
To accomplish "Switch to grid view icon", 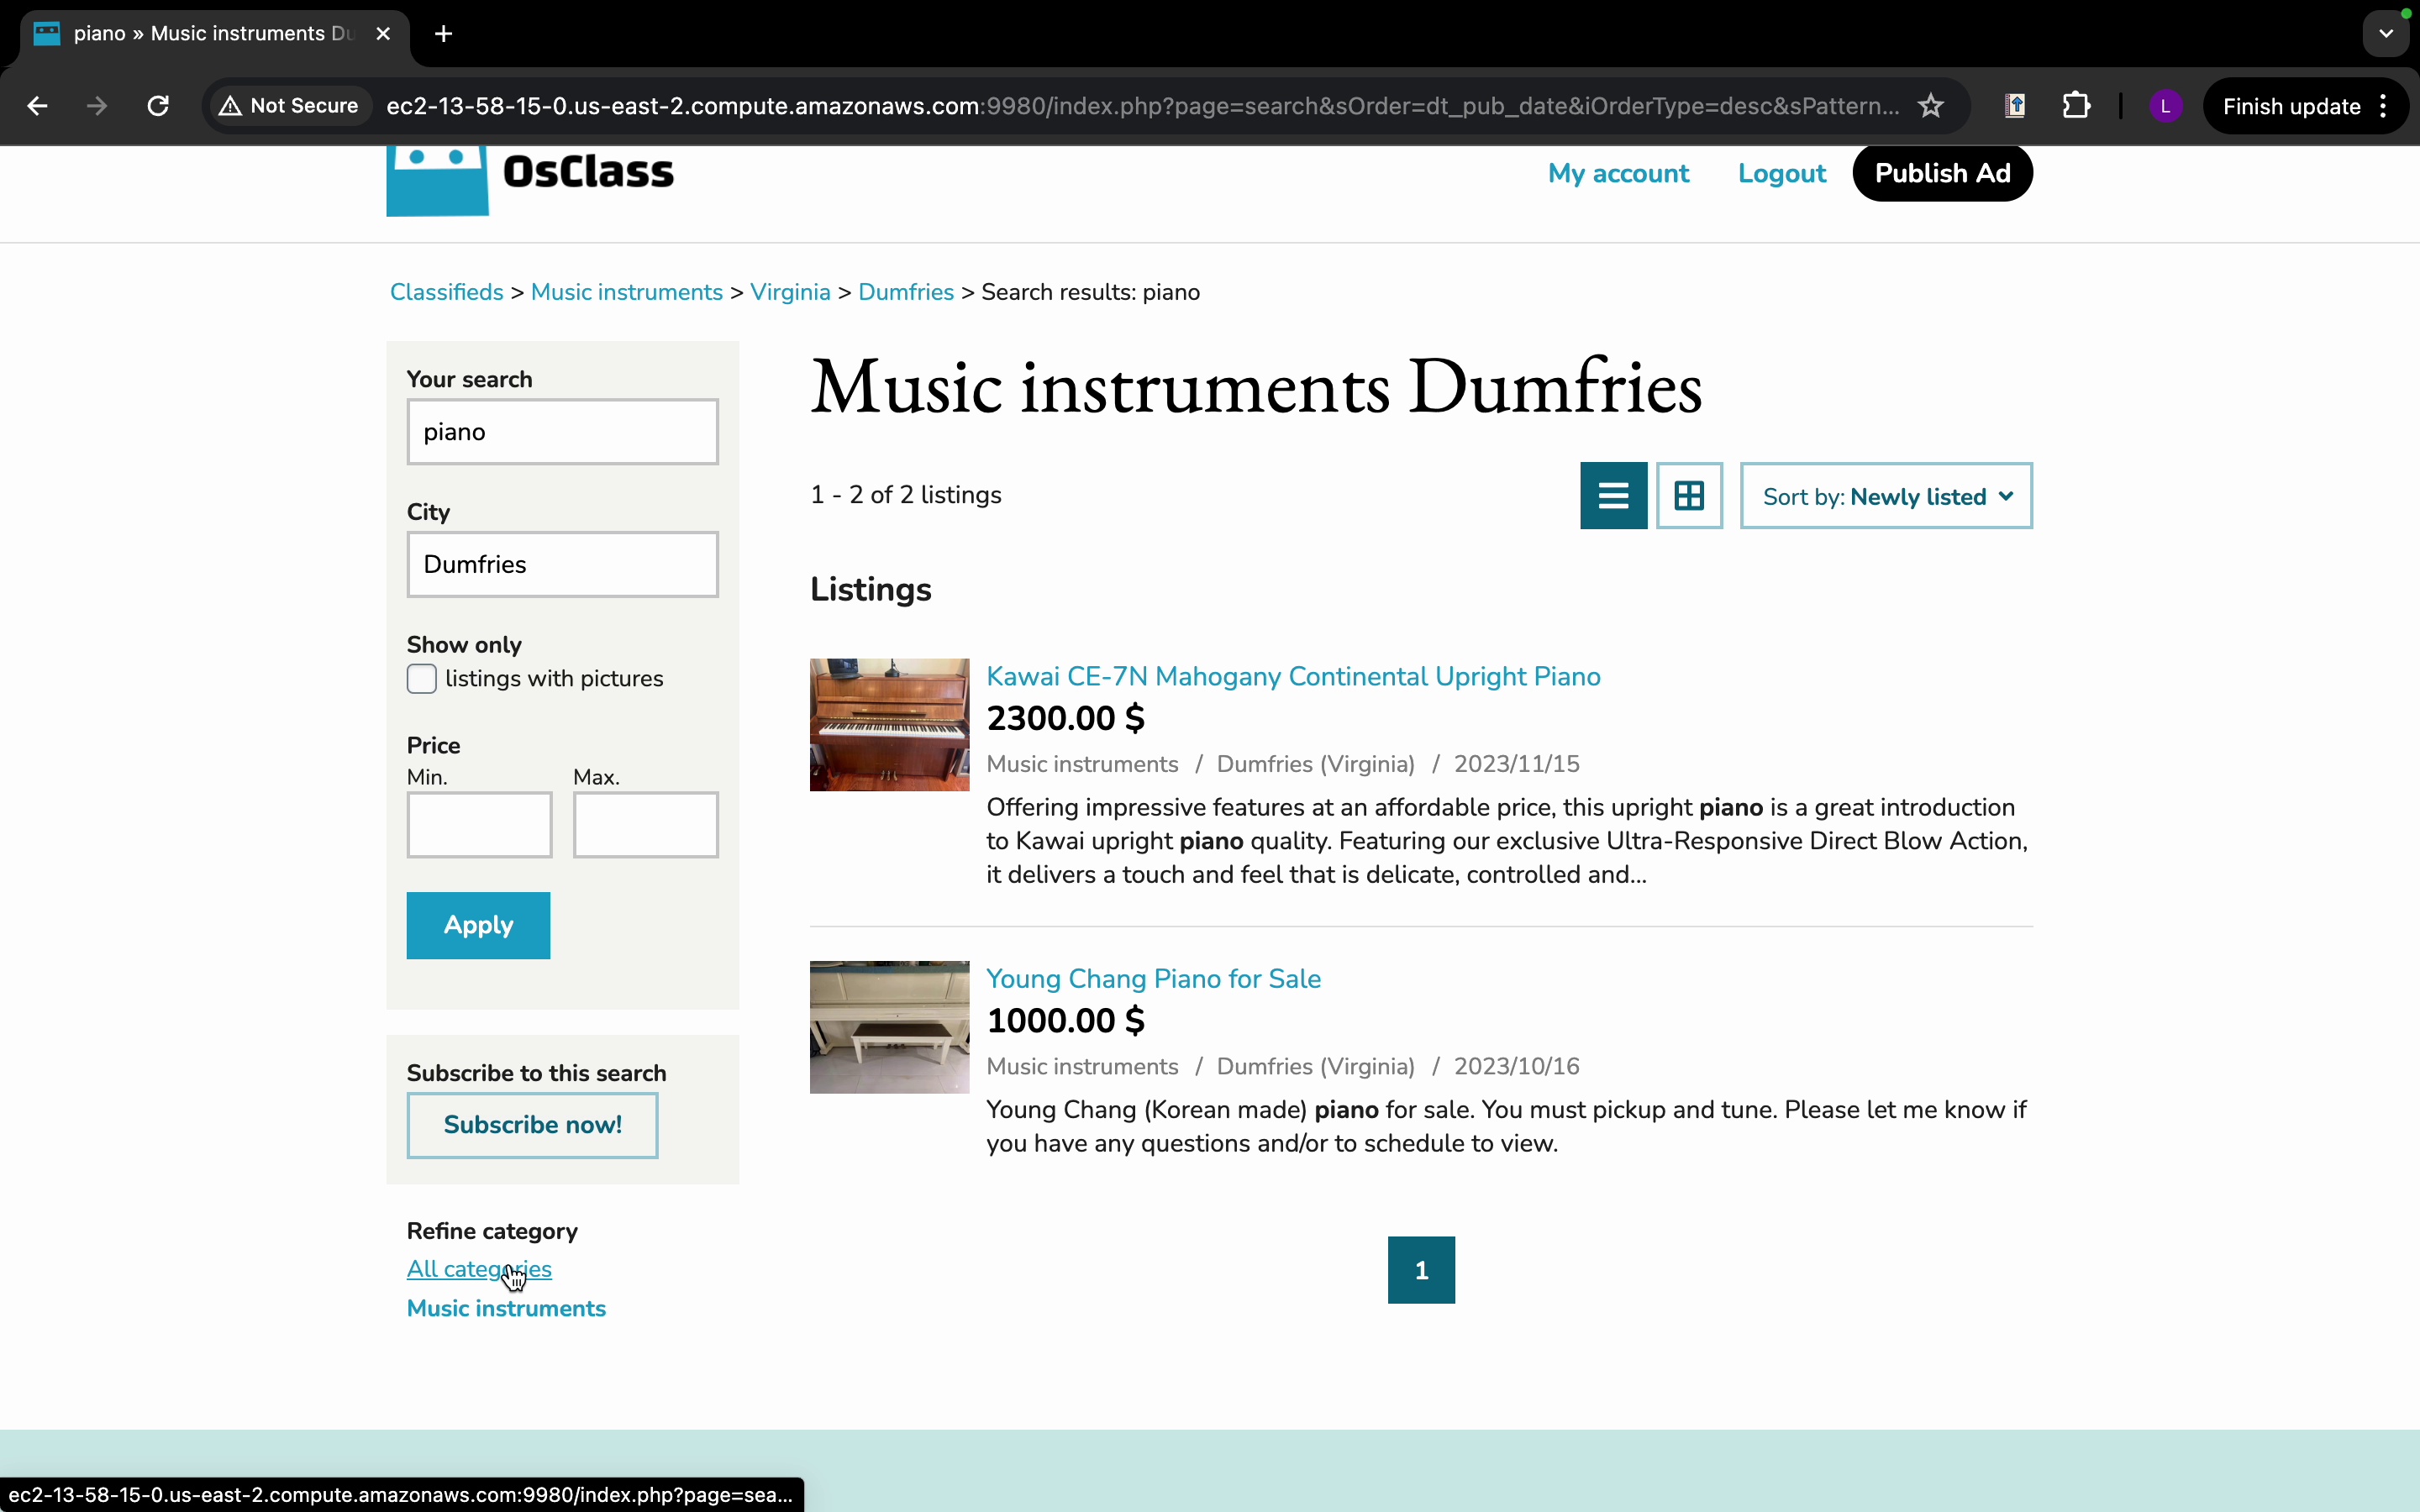I will click(x=1689, y=496).
